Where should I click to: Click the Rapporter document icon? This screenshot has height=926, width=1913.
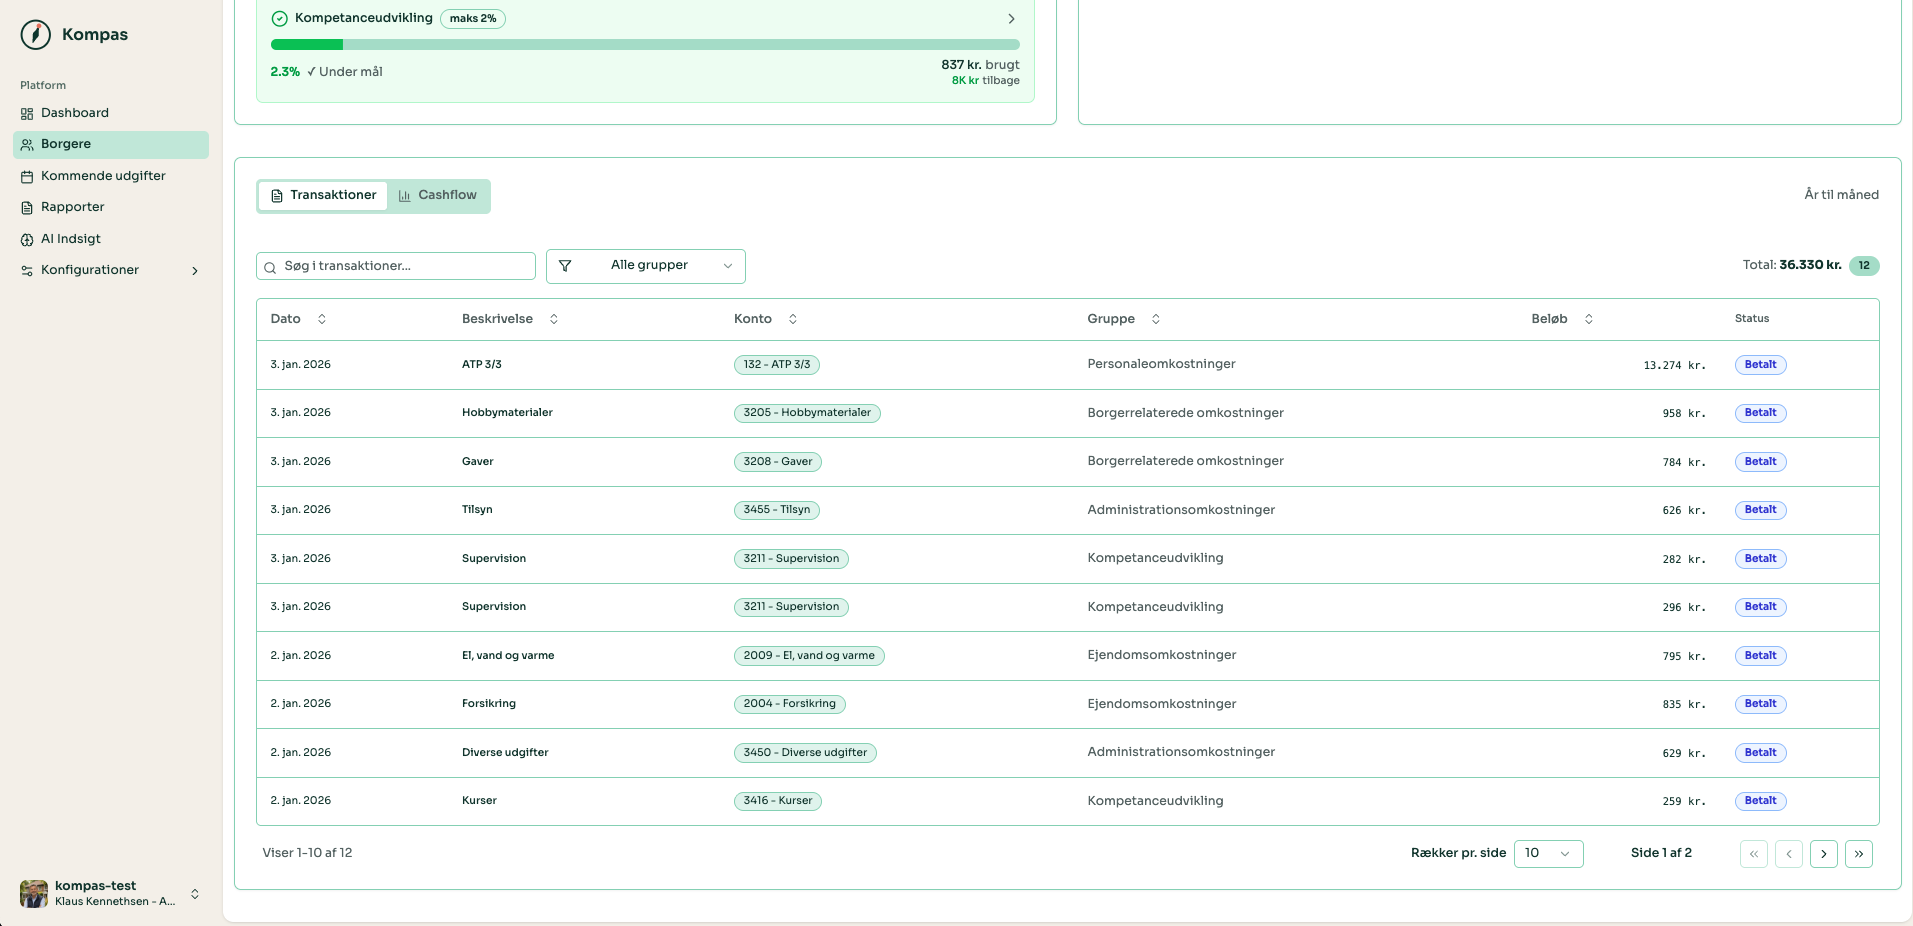click(27, 208)
